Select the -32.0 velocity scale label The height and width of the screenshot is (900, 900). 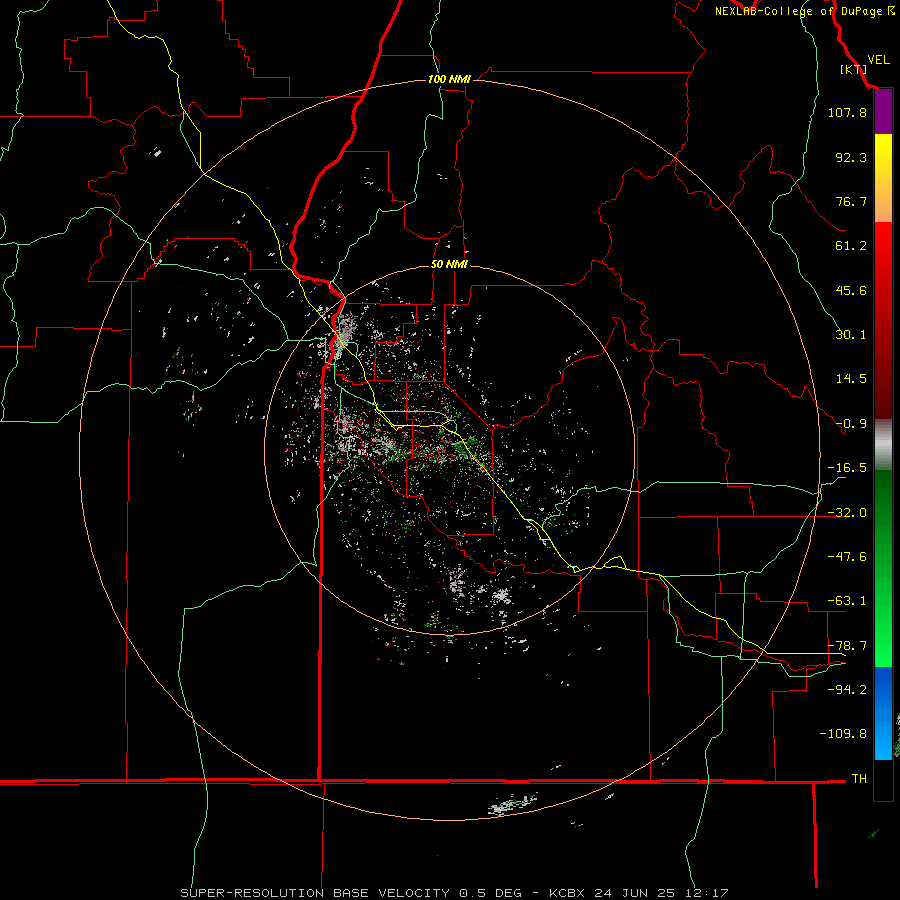pos(847,513)
